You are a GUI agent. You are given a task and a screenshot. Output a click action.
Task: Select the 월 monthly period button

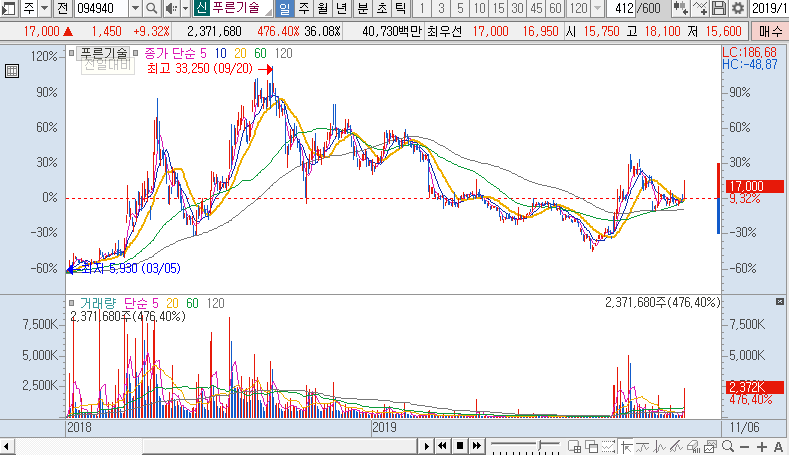point(323,8)
